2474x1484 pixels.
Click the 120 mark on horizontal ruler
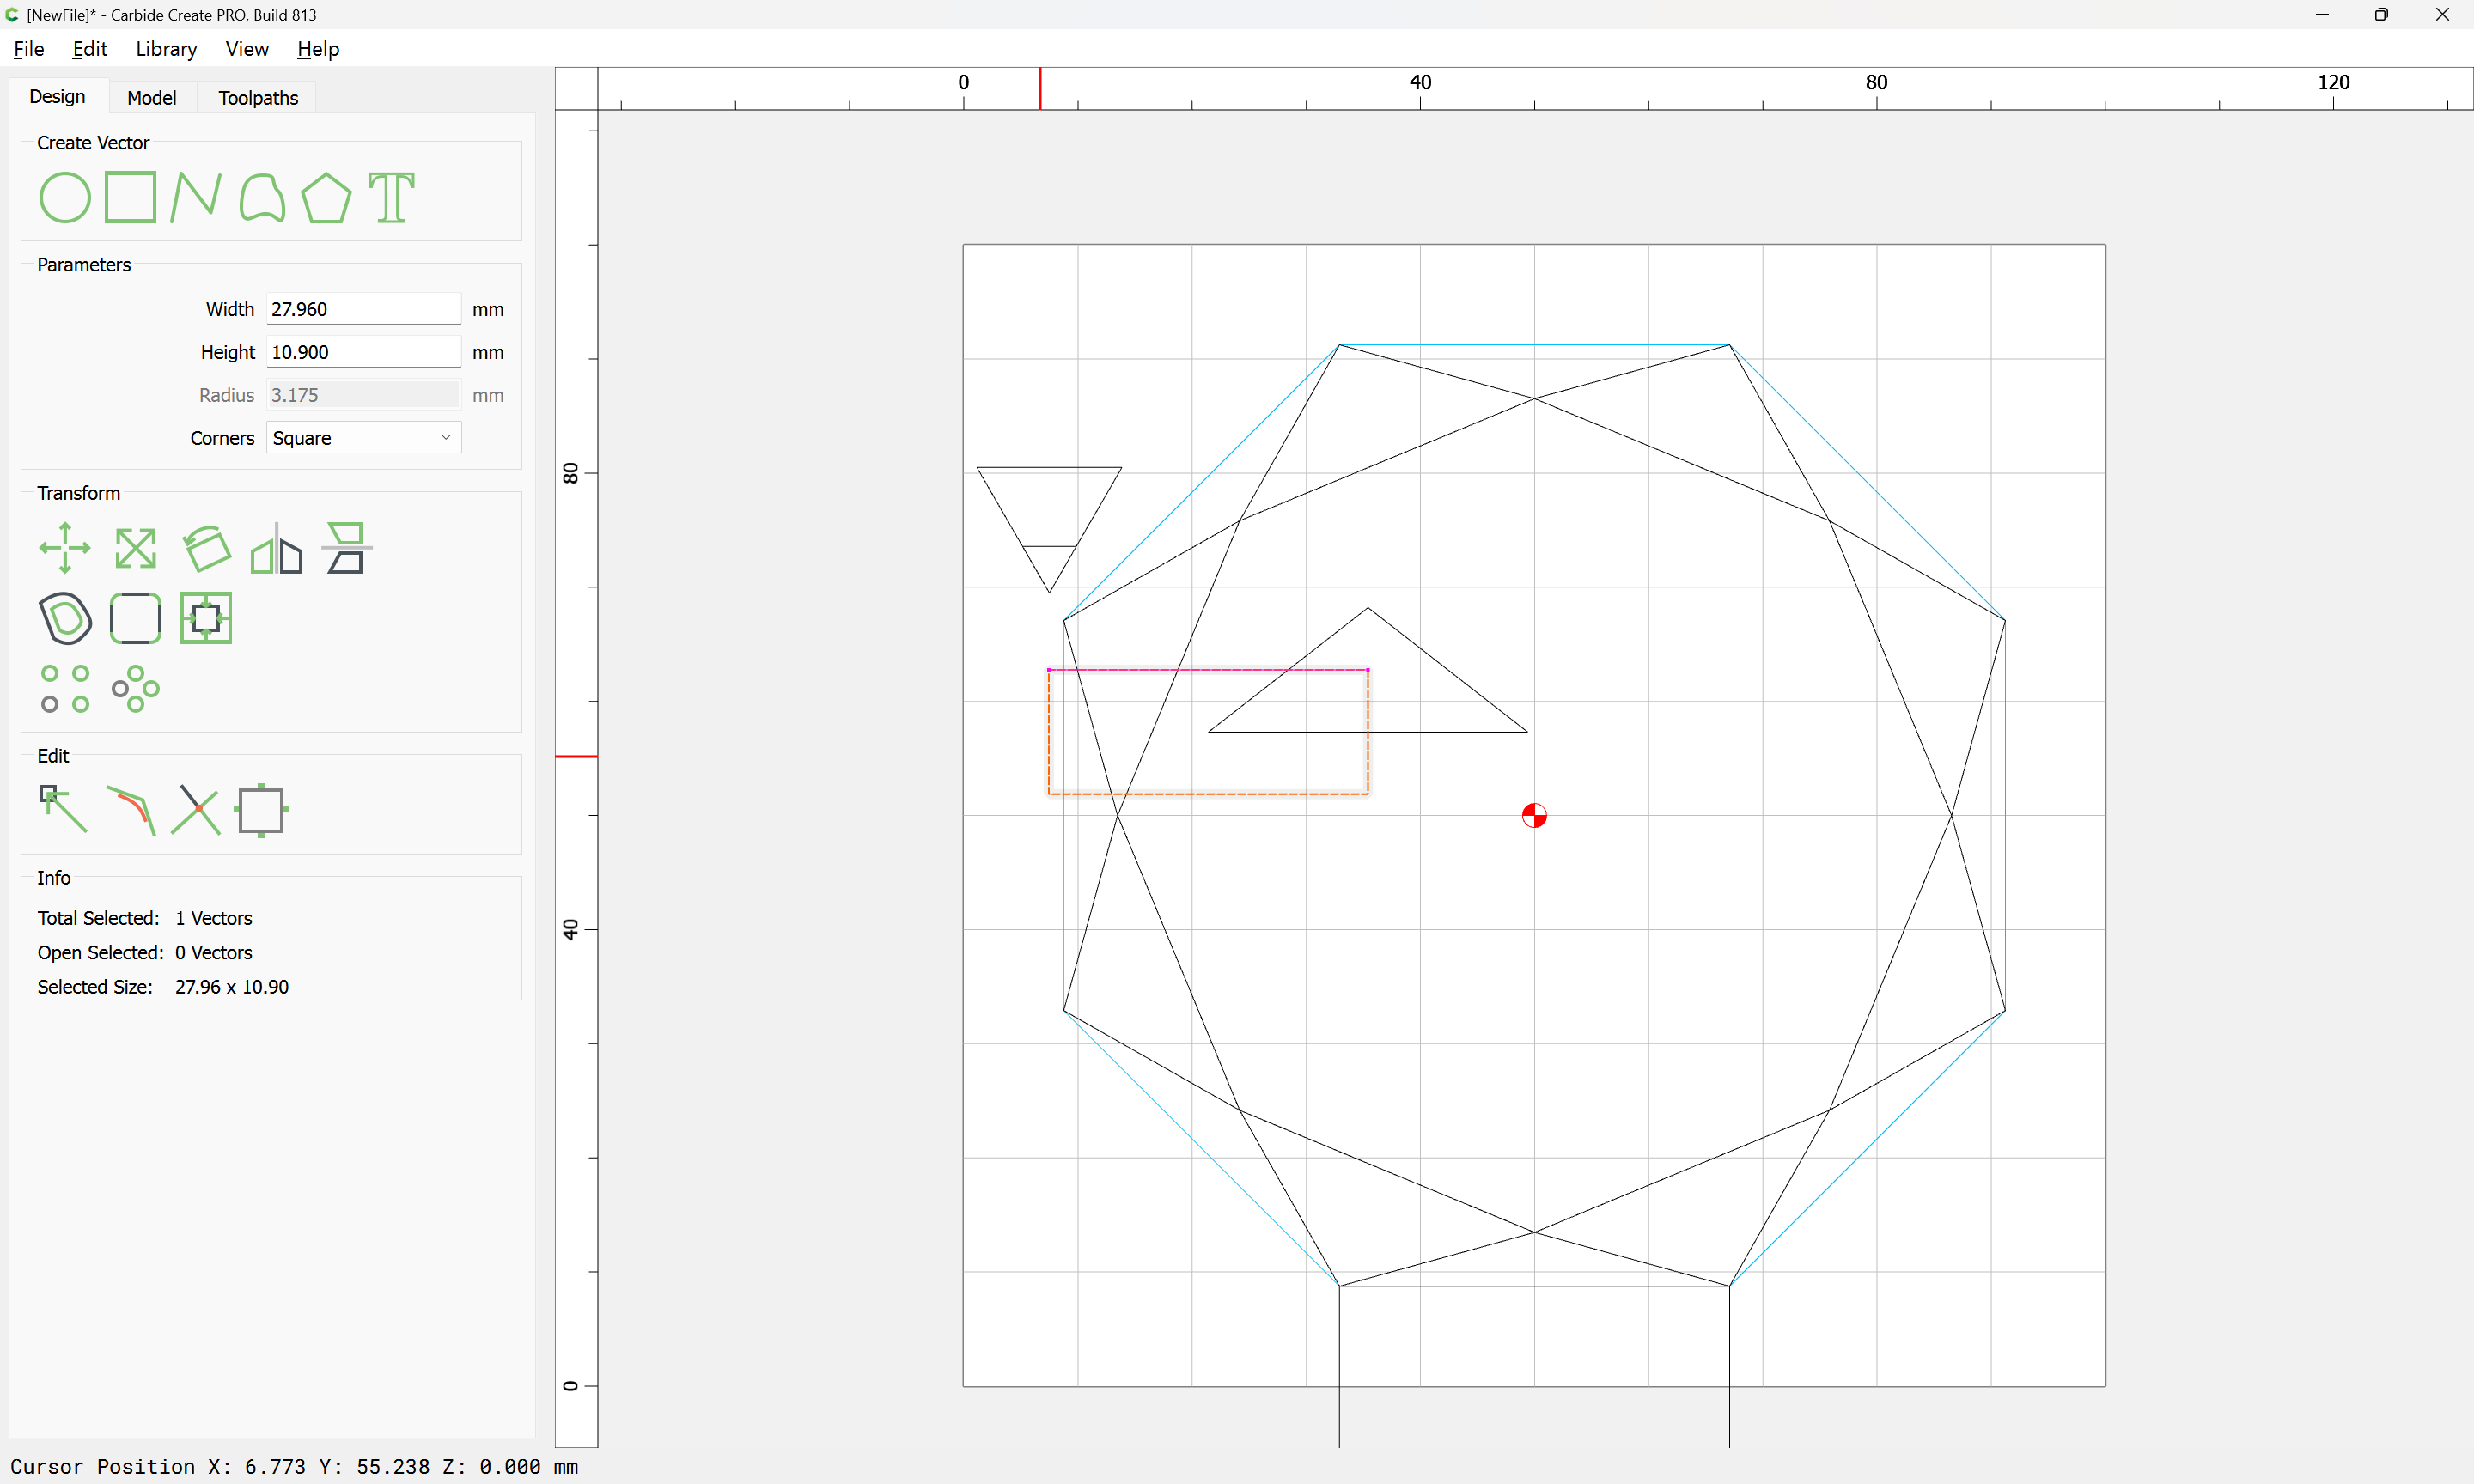[x=2333, y=82]
